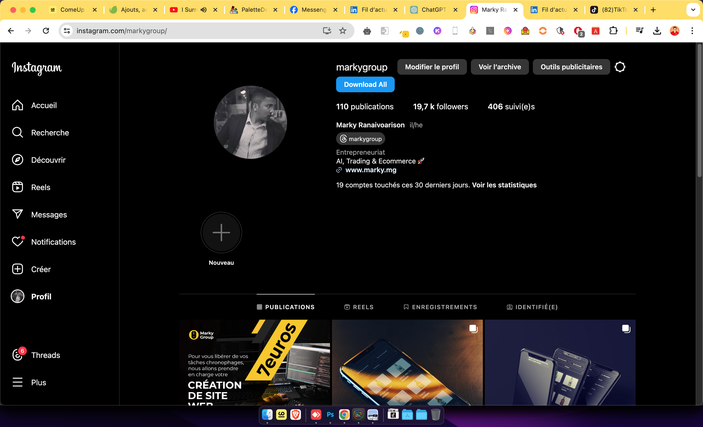Bookmark this page with star icon
Viewport: 703px width, 427px height.
tap(343, 31)
